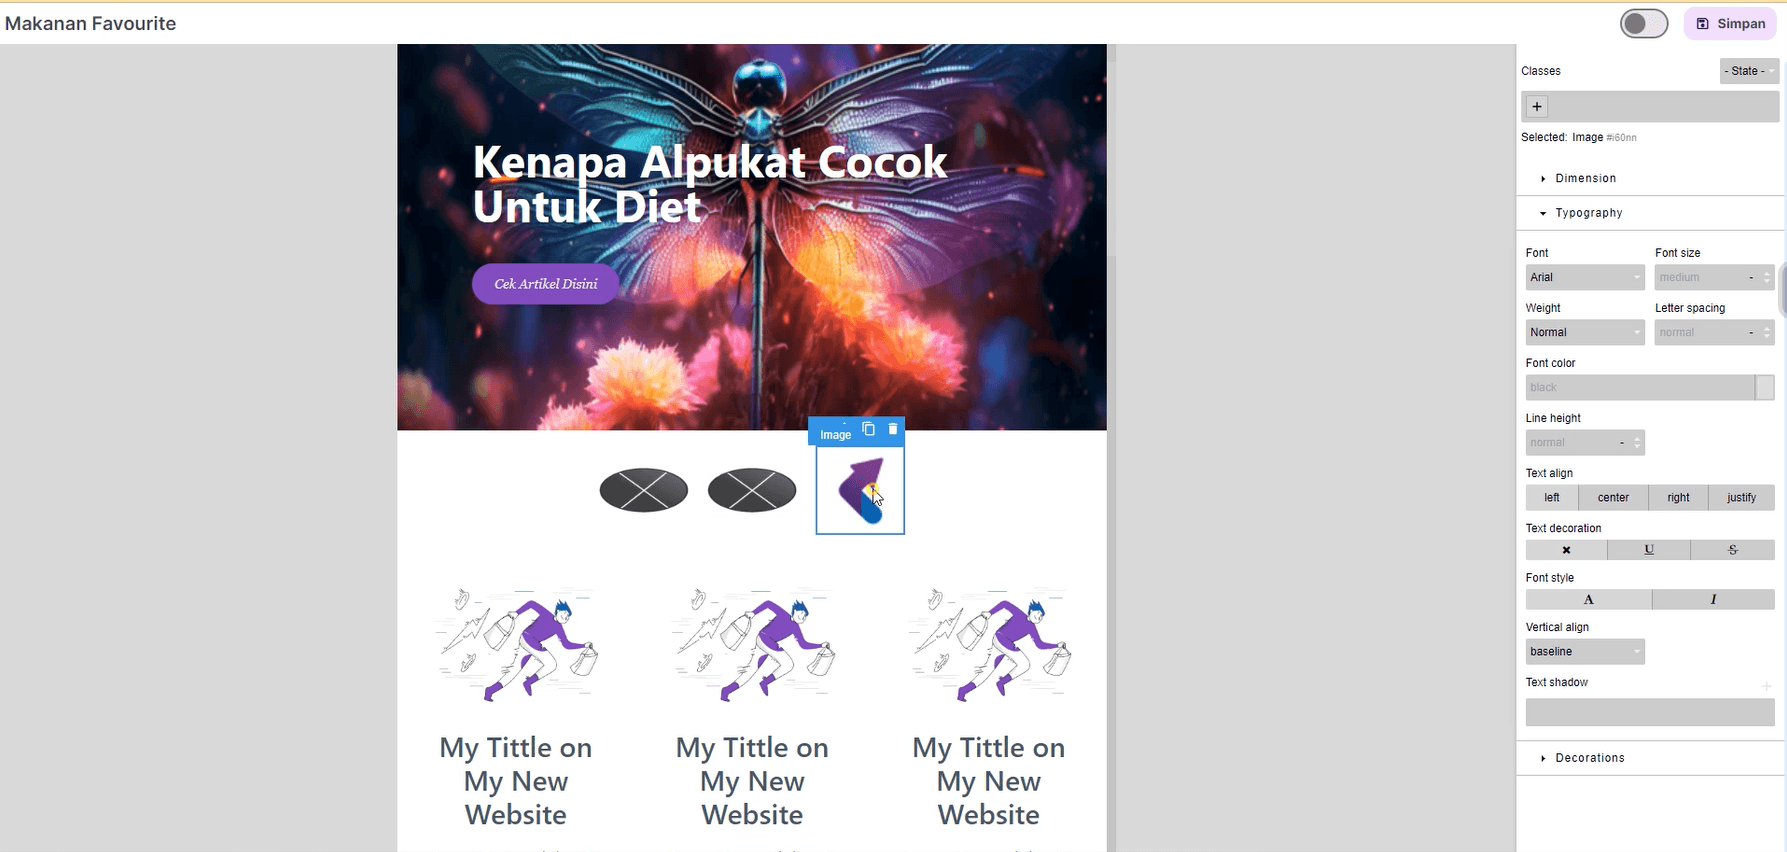Apply underline text decoration
This screenshot has height=852, width=1787.
[1649, 550]
